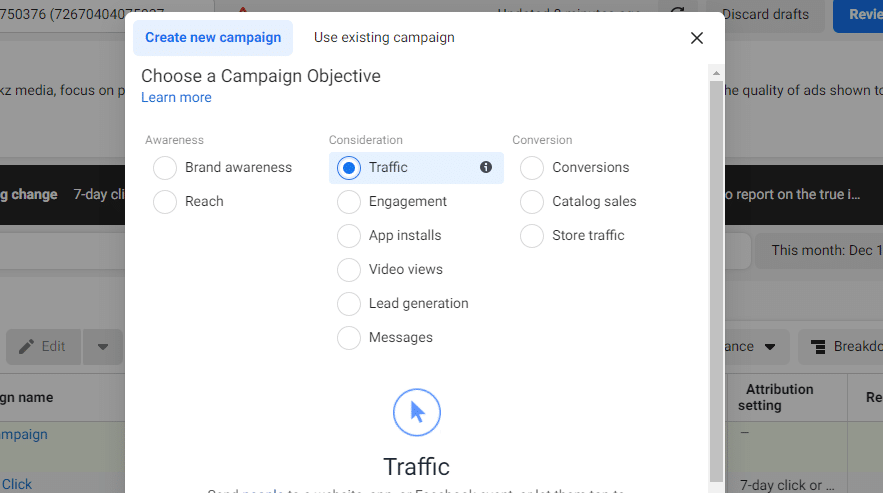This screenshot has width=883, height=493.
Task: Select the Conversions objective
Action: [532, 168]
